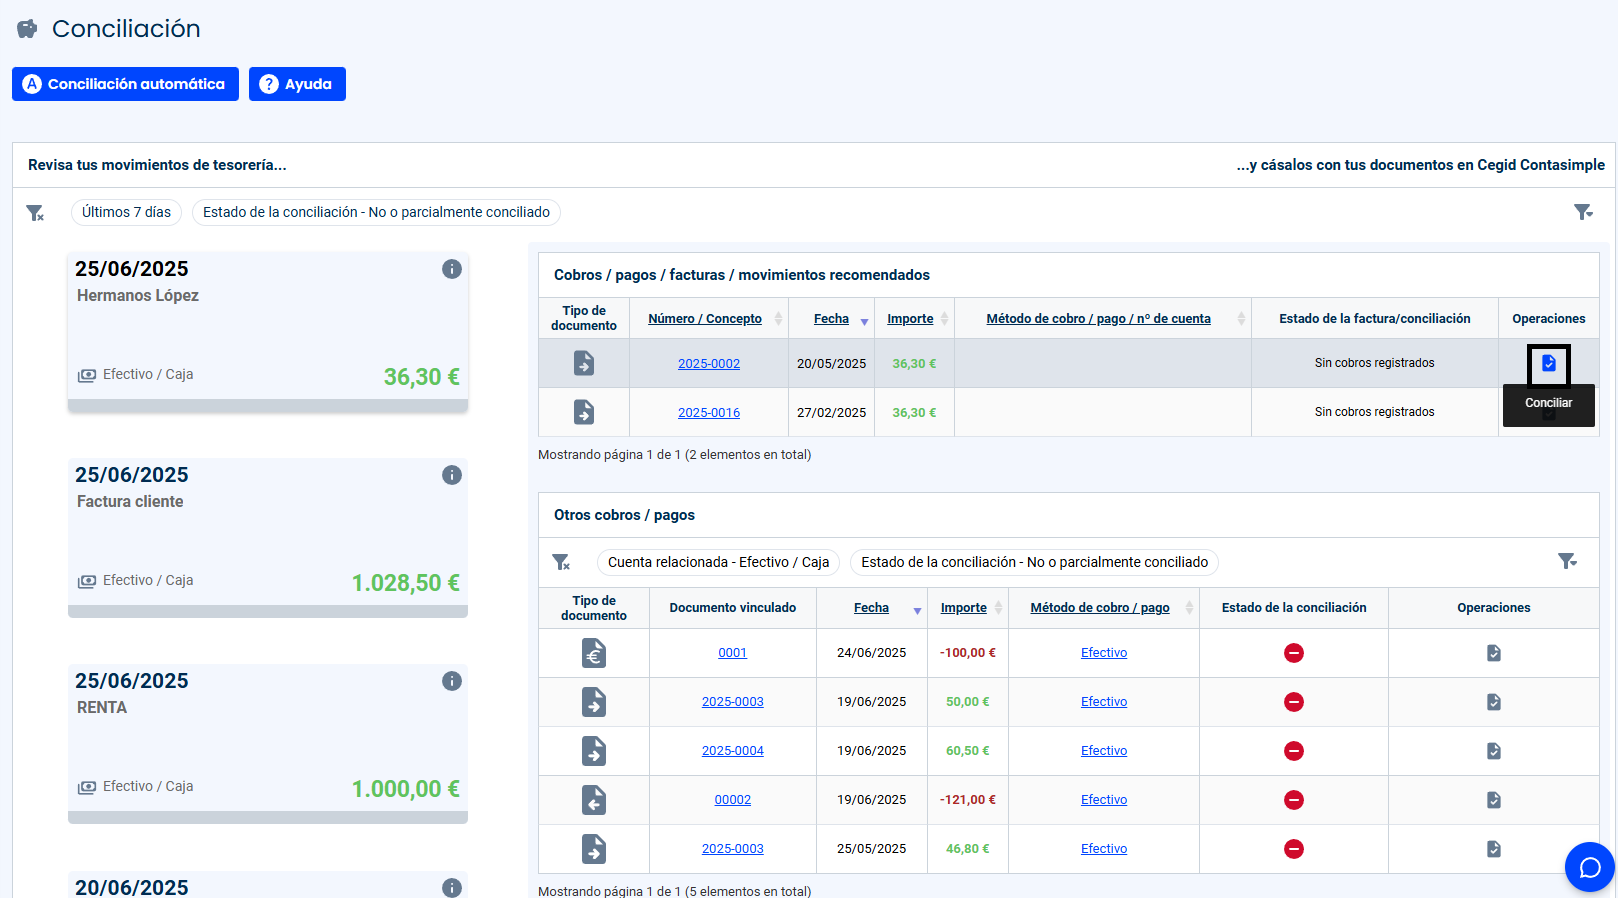Open linked document 2025-0003 dated 19/06/2025

733,702
